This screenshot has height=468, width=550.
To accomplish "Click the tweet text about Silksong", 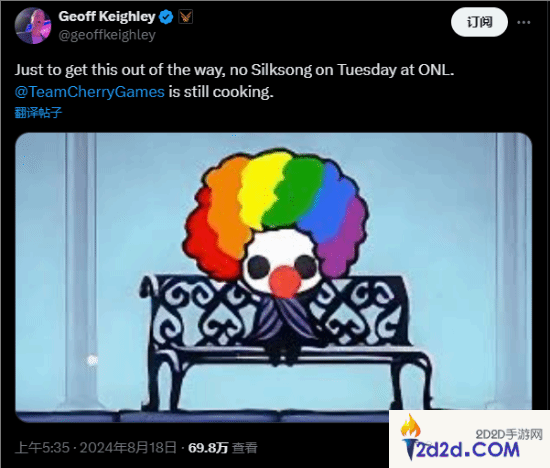I will click(x=234, y=81).
